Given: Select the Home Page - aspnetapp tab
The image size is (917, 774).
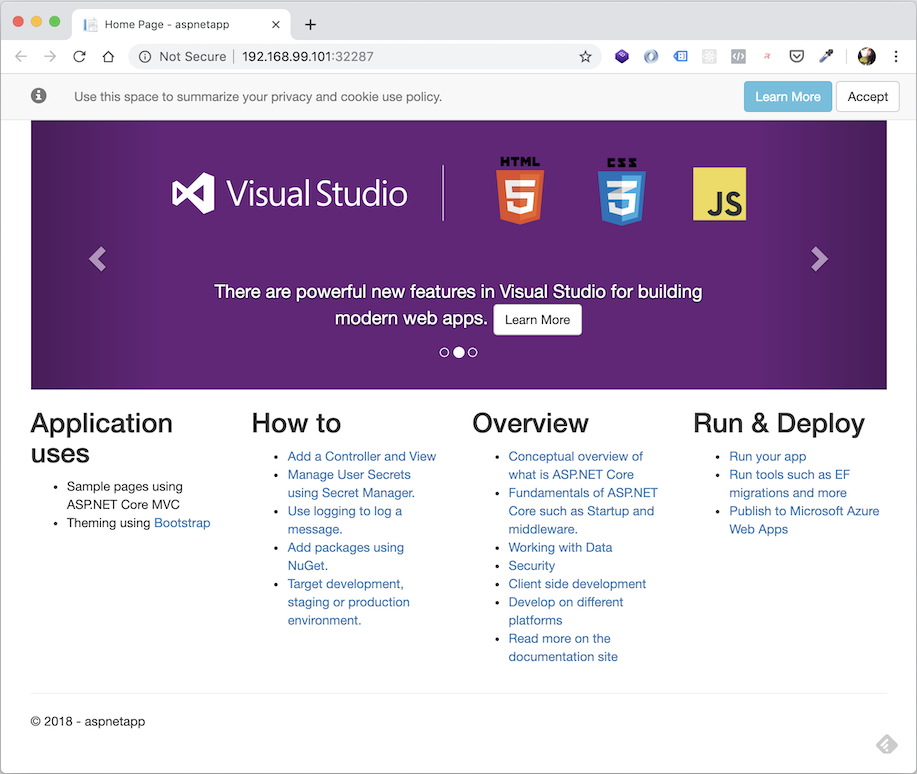Looking at the screenshot, I should (x=181, y=25).
